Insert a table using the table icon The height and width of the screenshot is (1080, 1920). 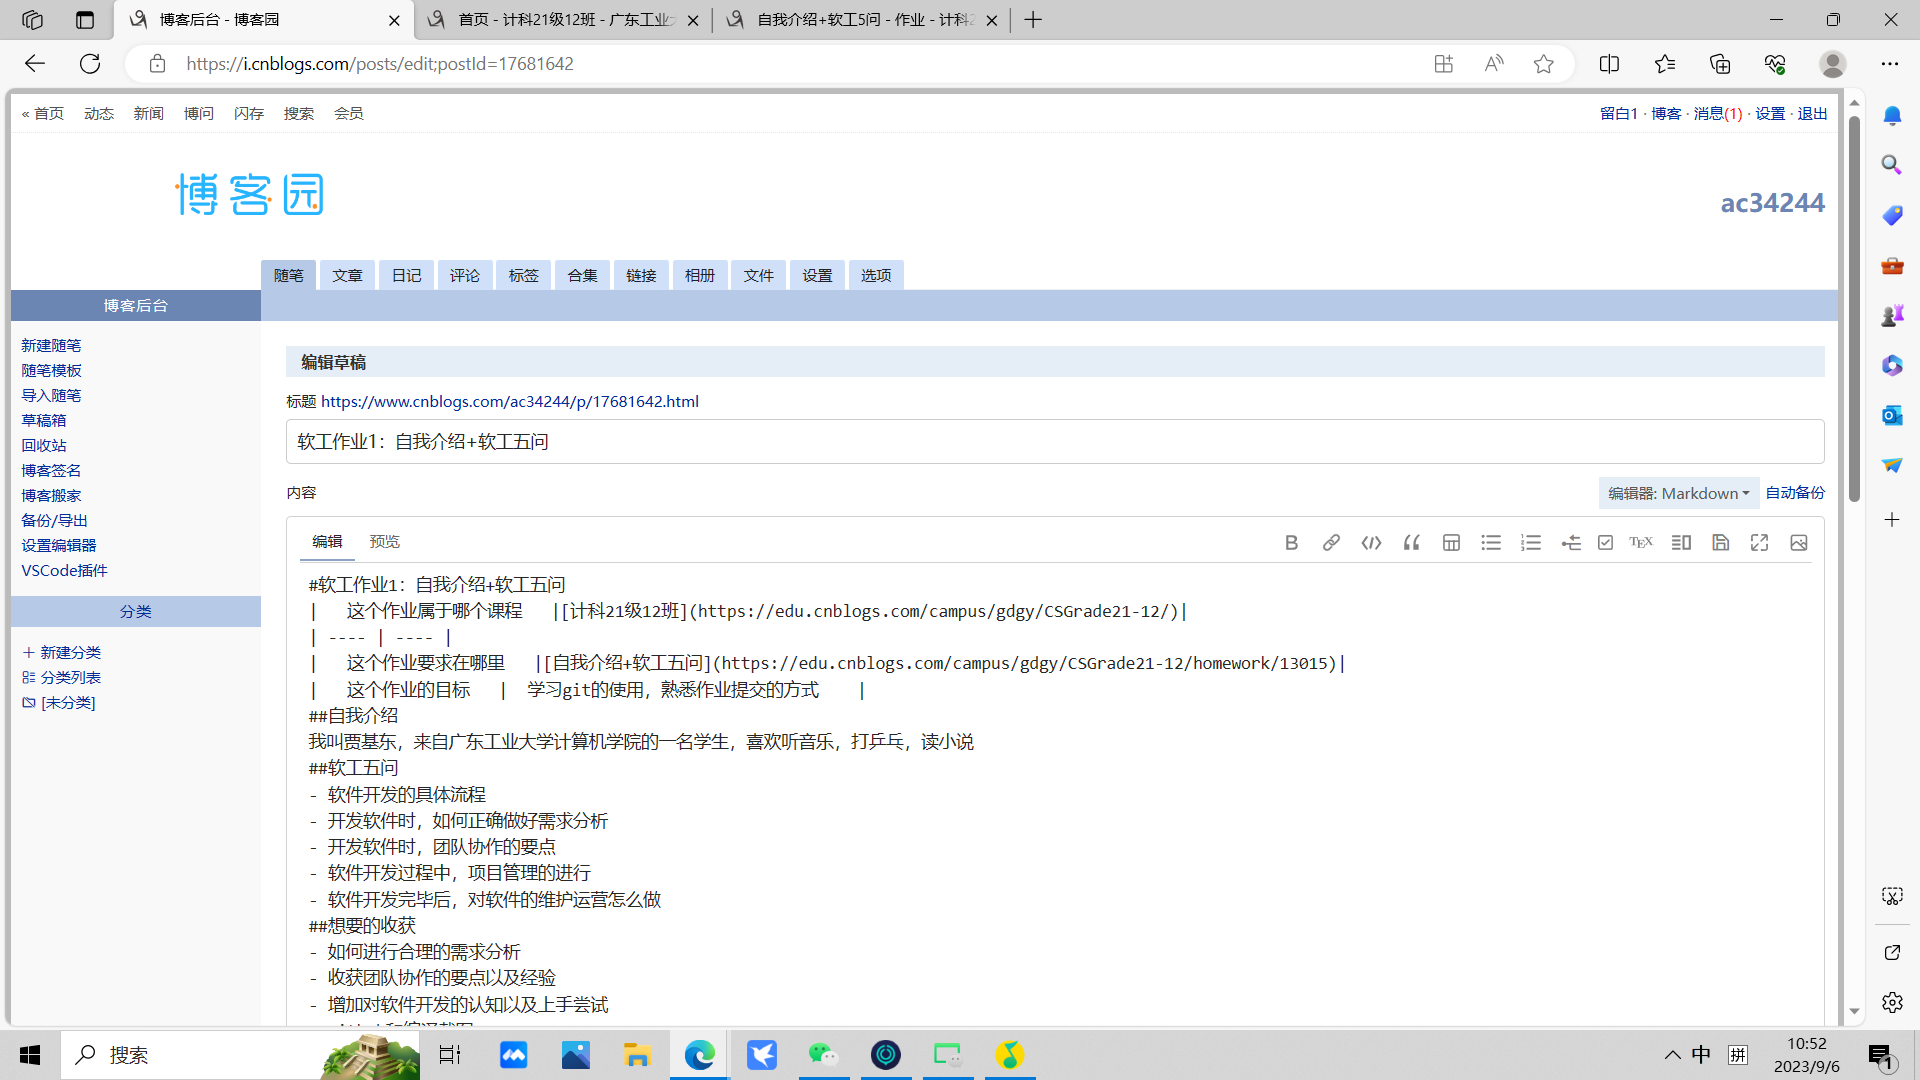click(1451, 543)
